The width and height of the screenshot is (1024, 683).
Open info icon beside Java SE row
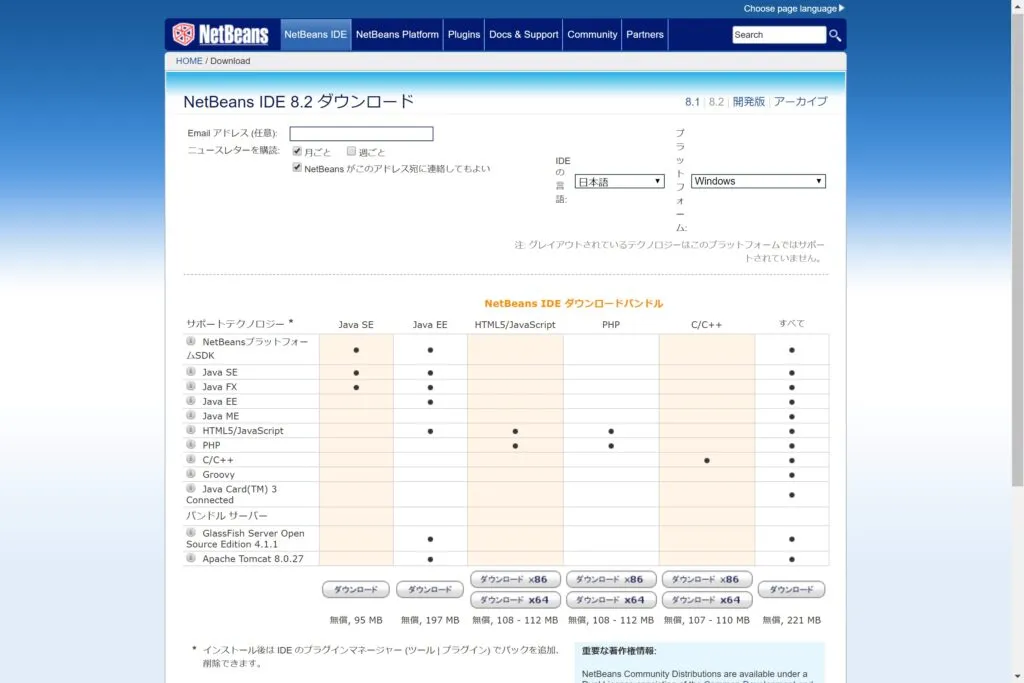coord(191,372)
